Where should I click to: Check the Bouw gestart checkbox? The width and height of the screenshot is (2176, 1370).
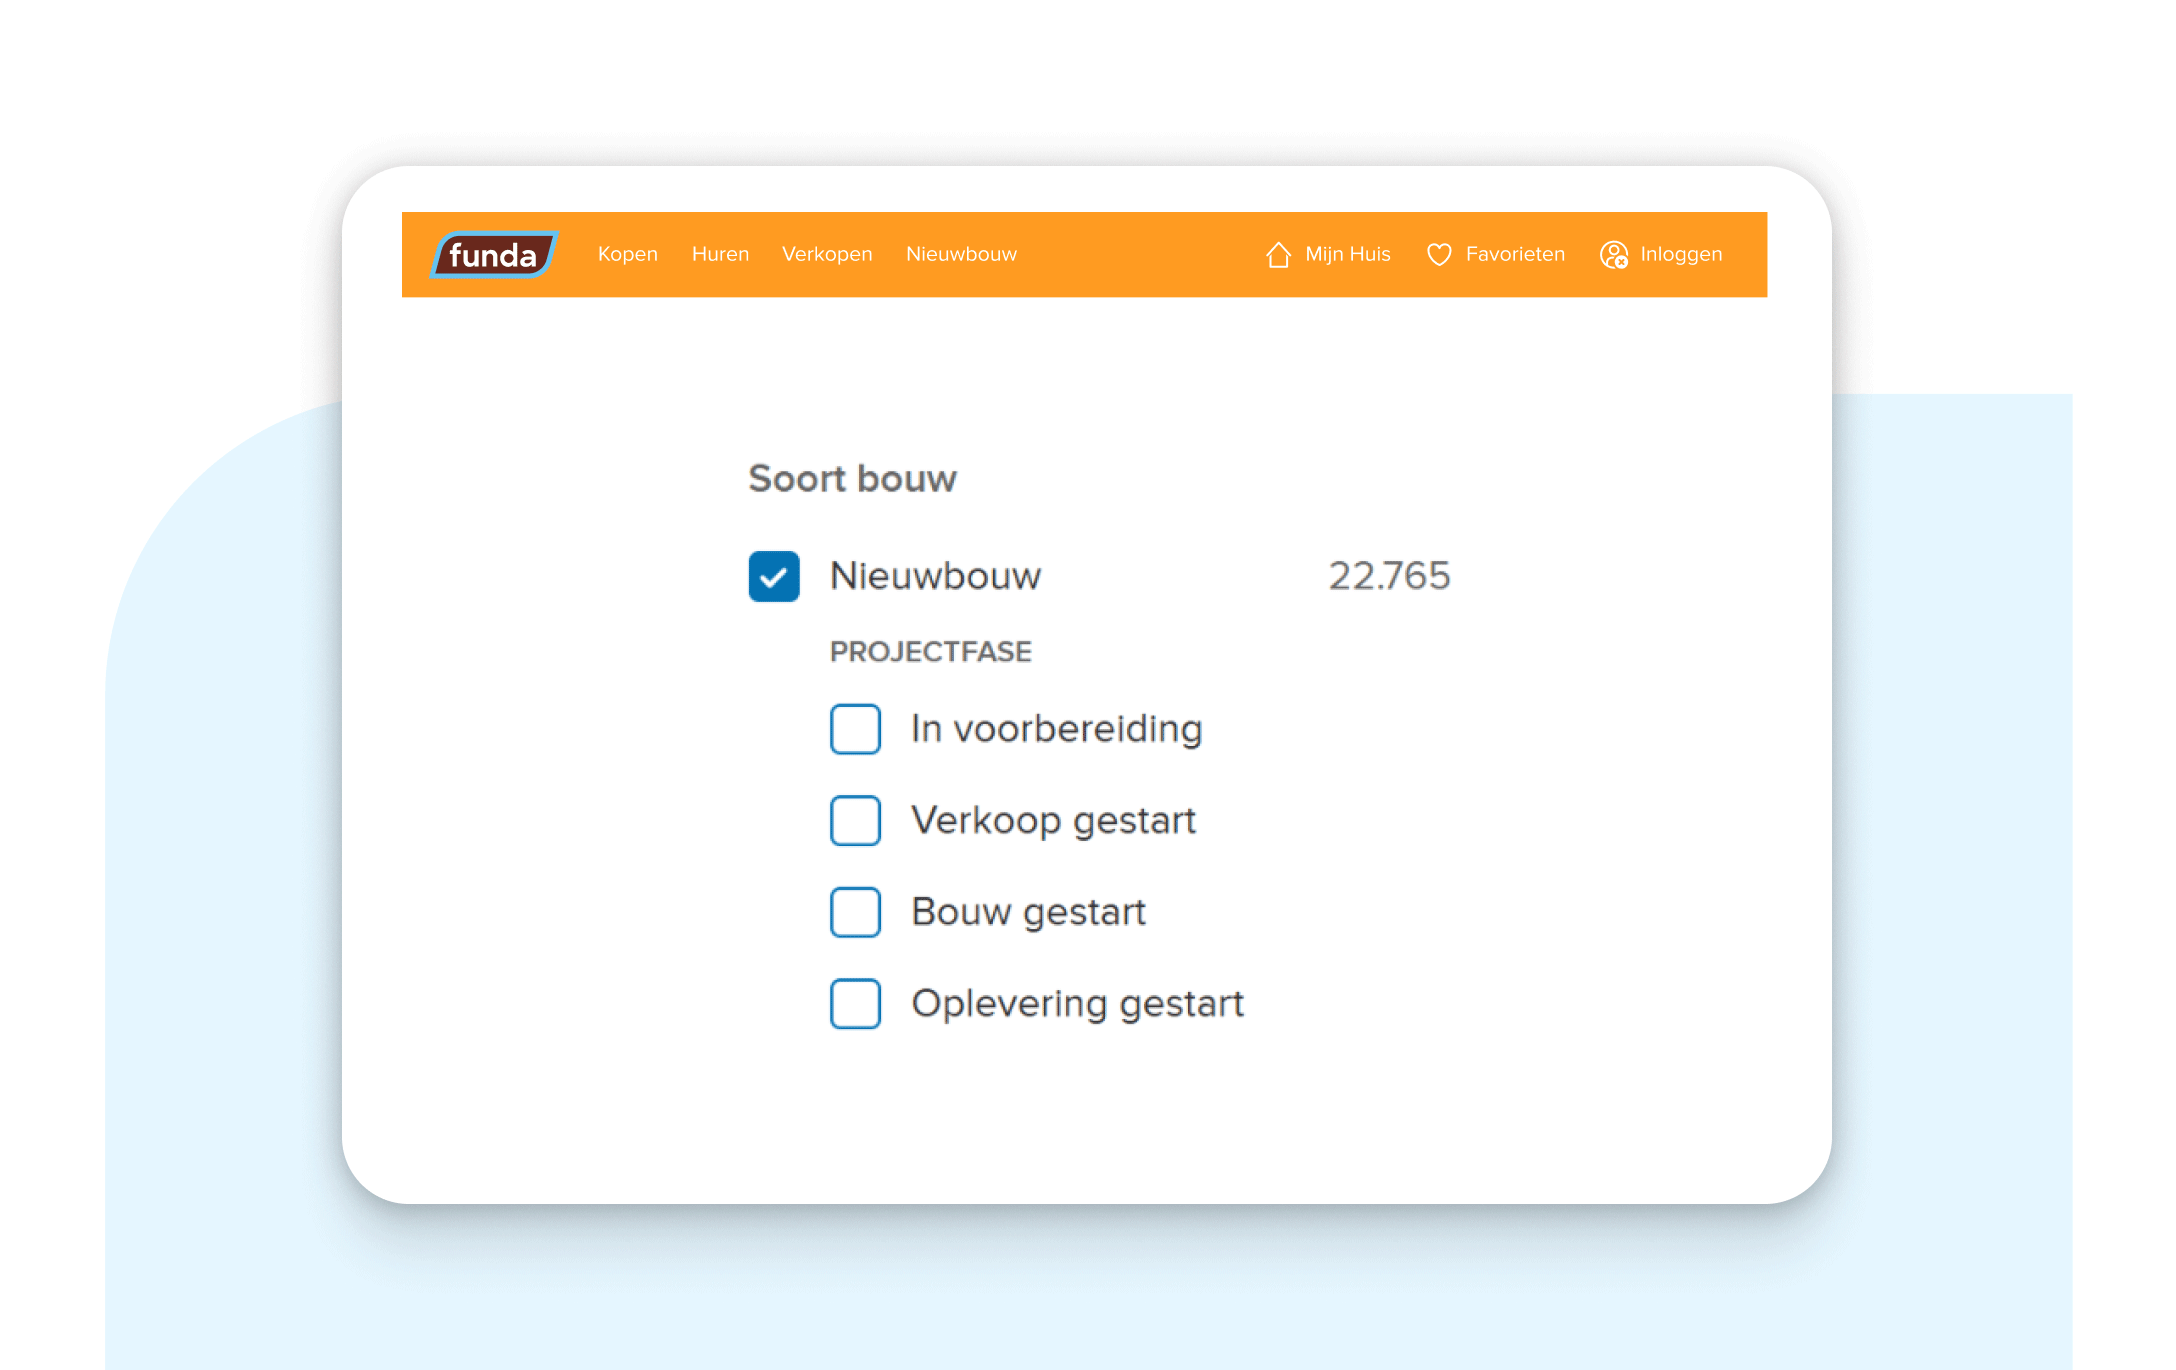[x=855, y=912]
